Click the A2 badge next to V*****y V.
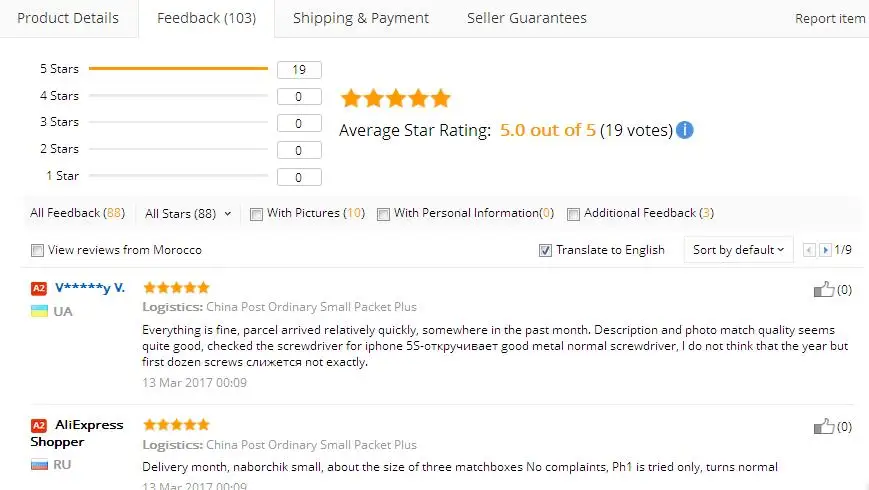This screenshot has width=869, height=490. (x=39, y=288)
